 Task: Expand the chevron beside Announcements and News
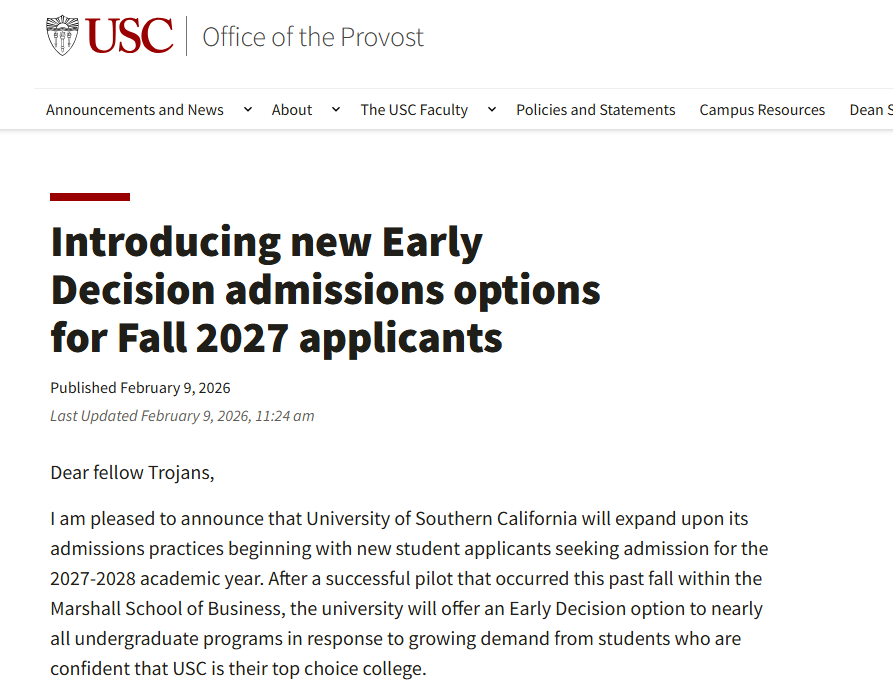pyautogui.click(x=248, y=109)
